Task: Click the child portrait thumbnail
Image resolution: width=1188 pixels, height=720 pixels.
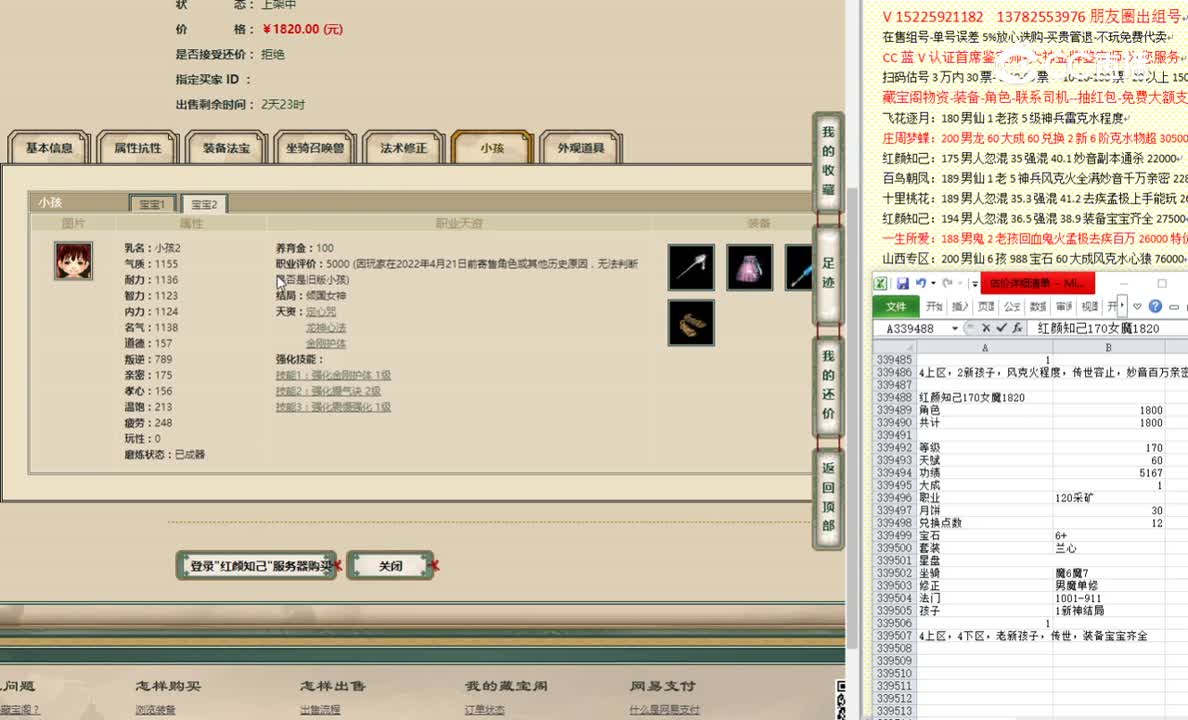Action: click(73, 261)
